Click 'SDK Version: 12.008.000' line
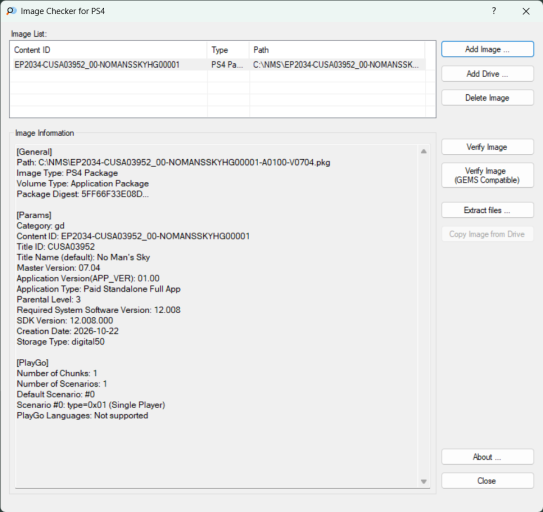Viewport: 543px width, 512px height. click(65, 320)
